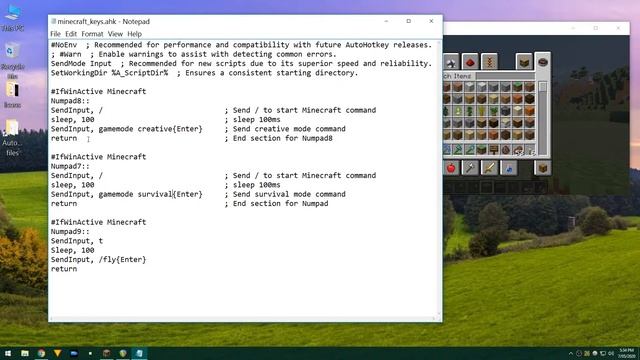Open File Explorer from the taskbar
This screenshot has height=360, width=640.
click(25, 353)
